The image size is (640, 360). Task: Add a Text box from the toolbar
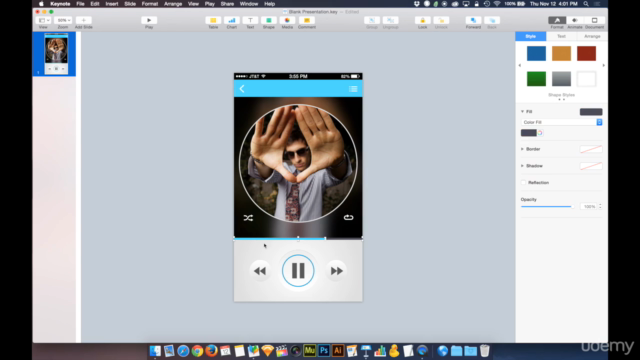click(250, 20)
